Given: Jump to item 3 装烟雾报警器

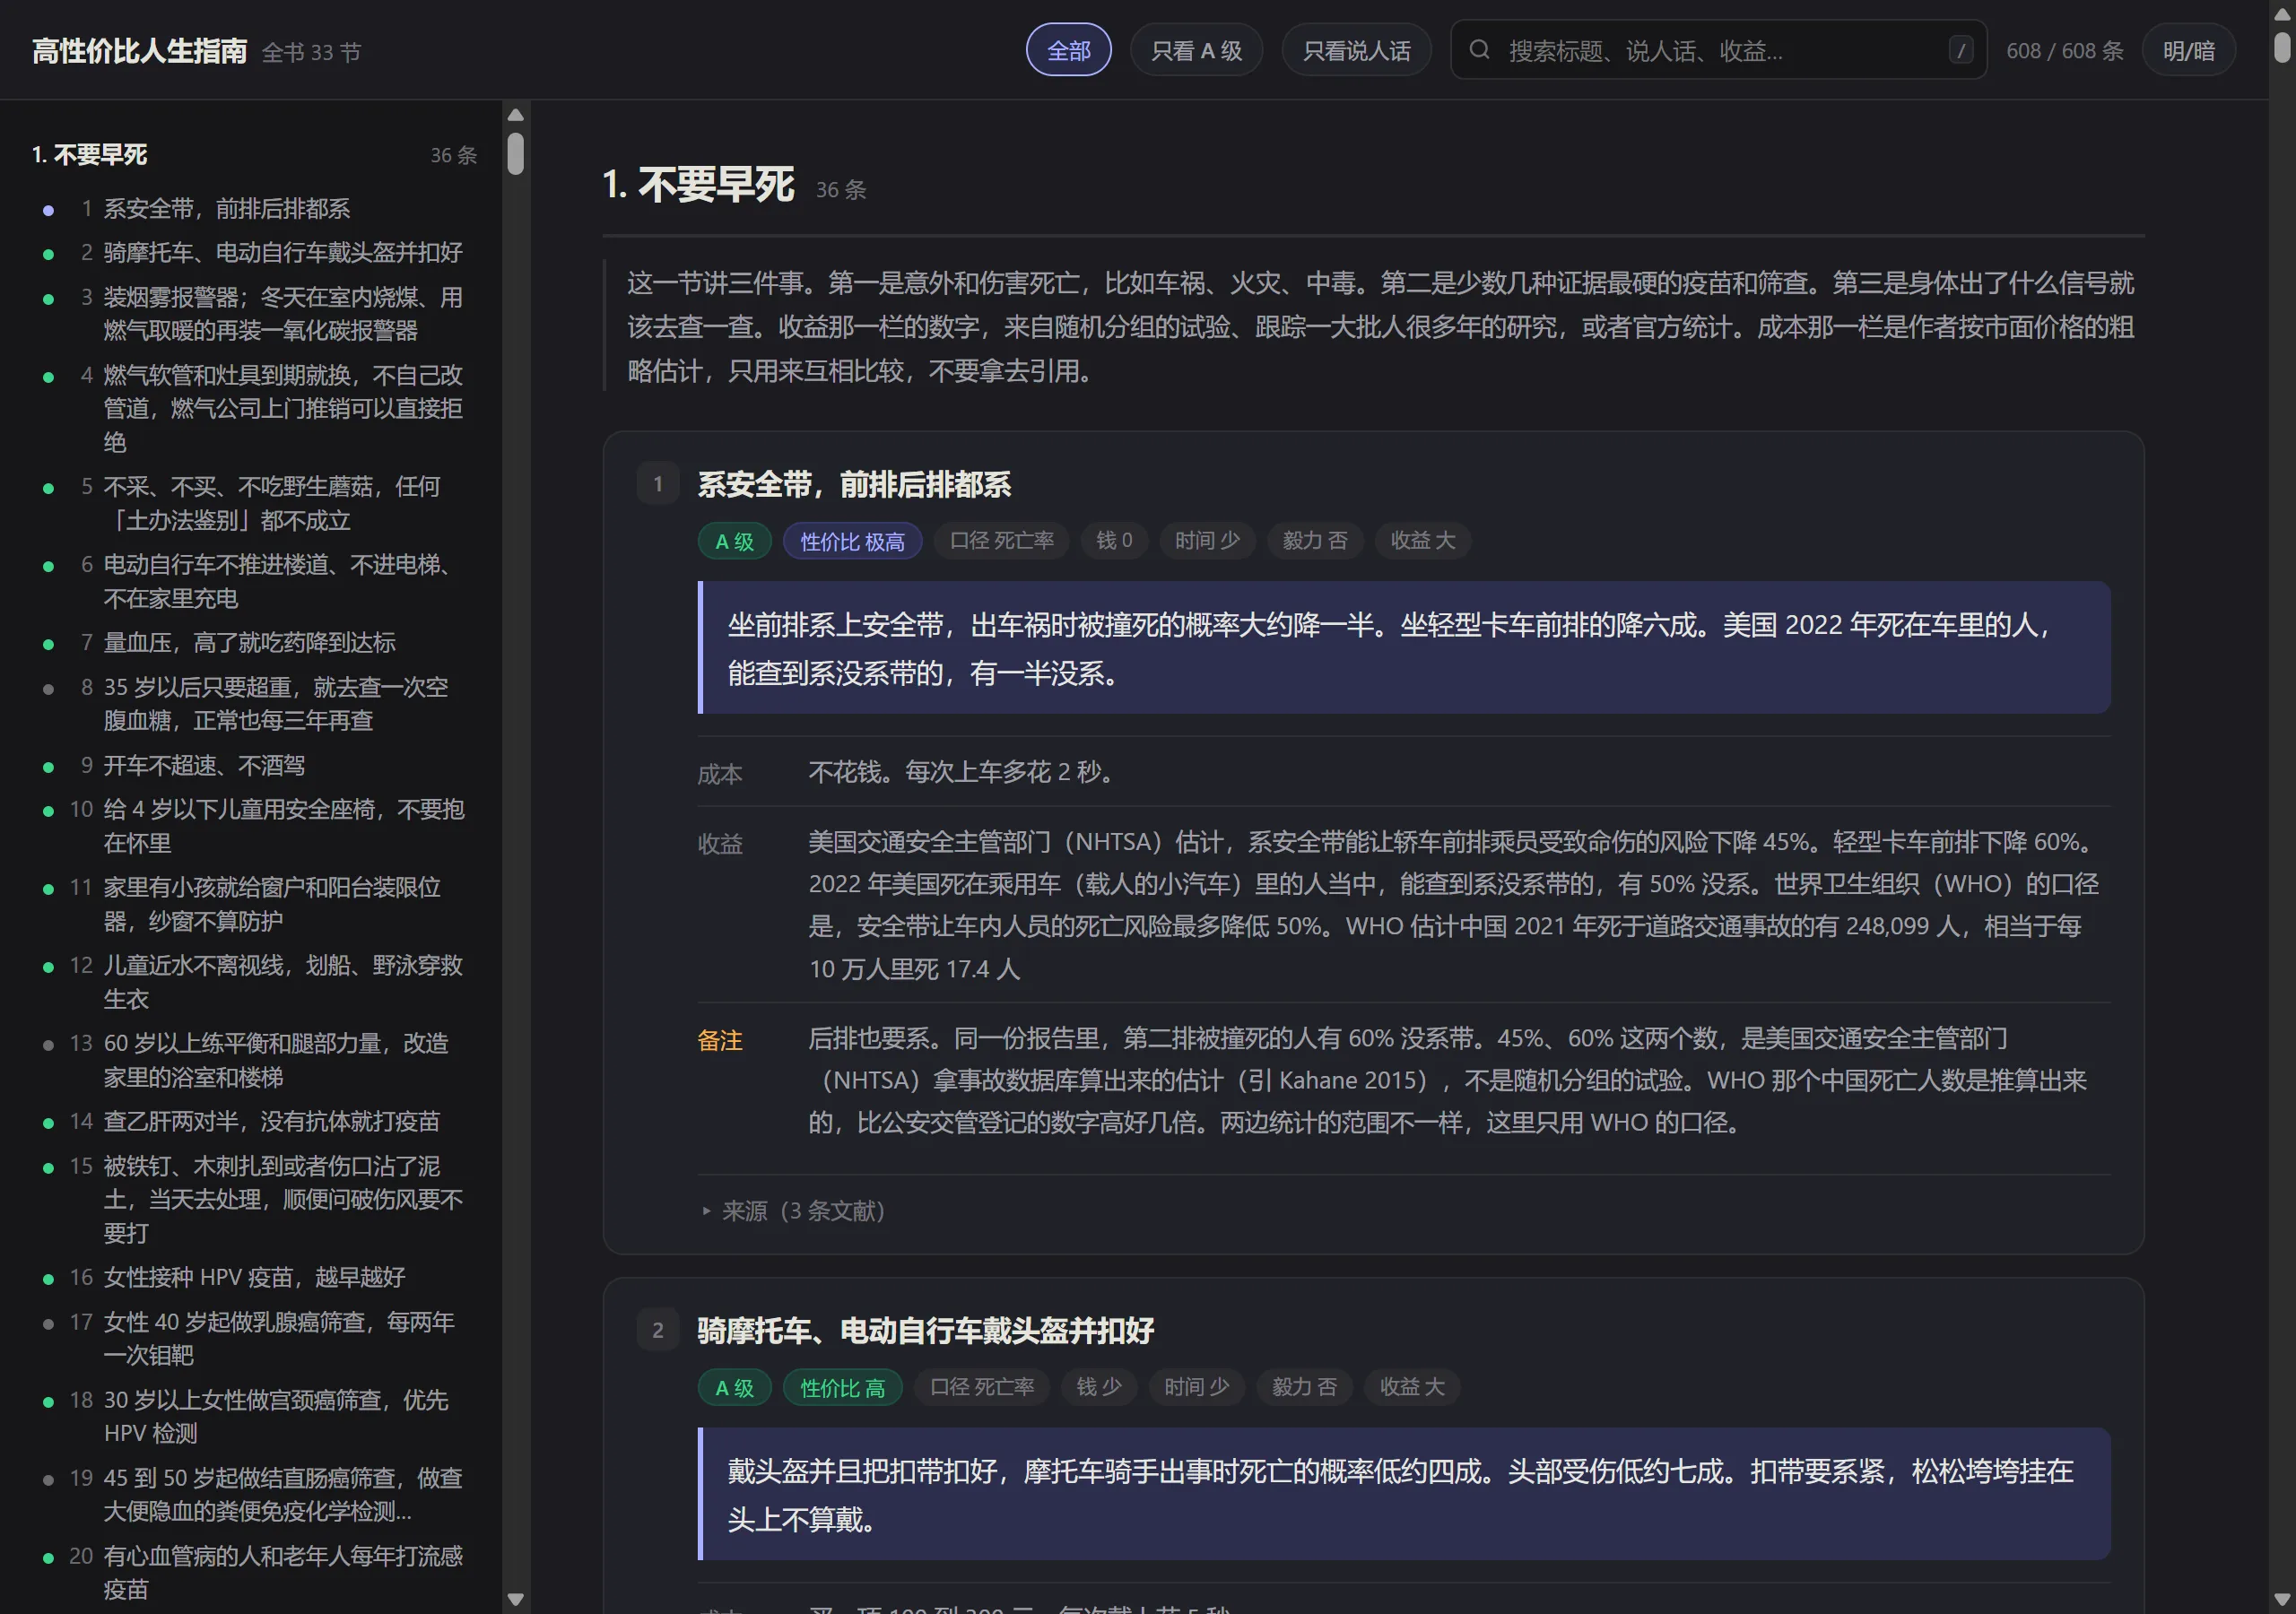Looking at the screenshot, I should tap(254, 314).
